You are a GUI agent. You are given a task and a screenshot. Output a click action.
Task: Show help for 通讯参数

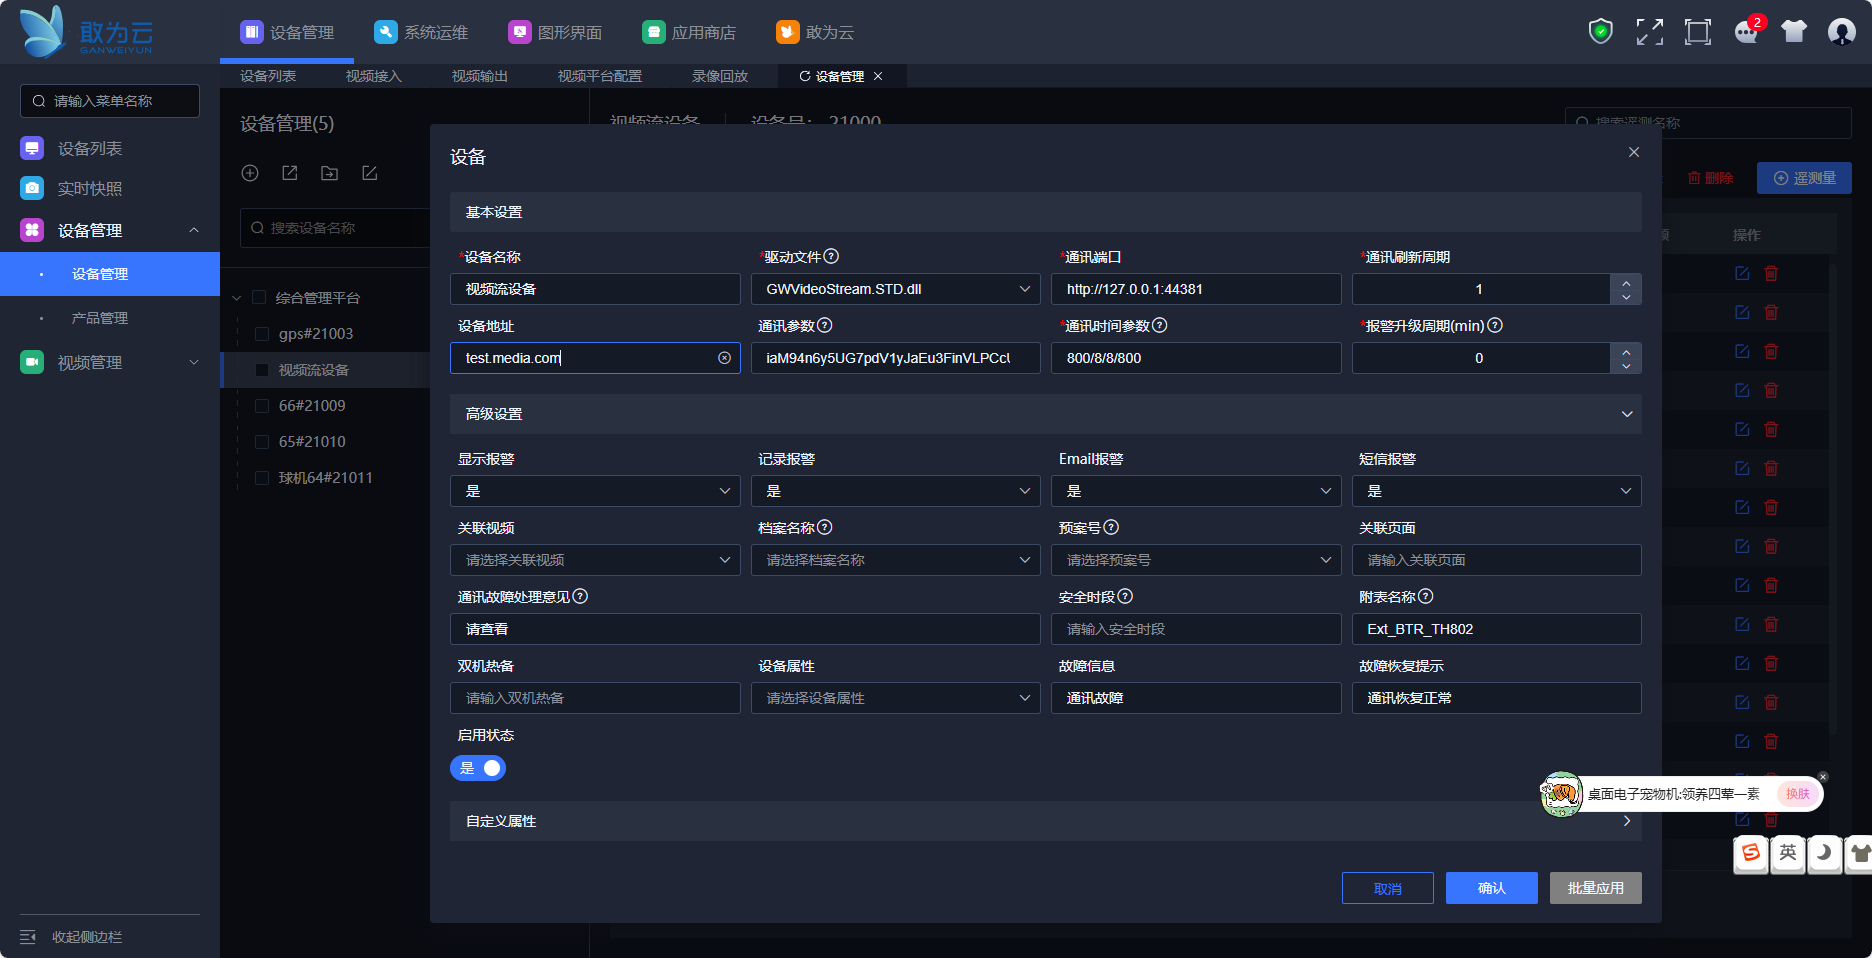point(825,325)
